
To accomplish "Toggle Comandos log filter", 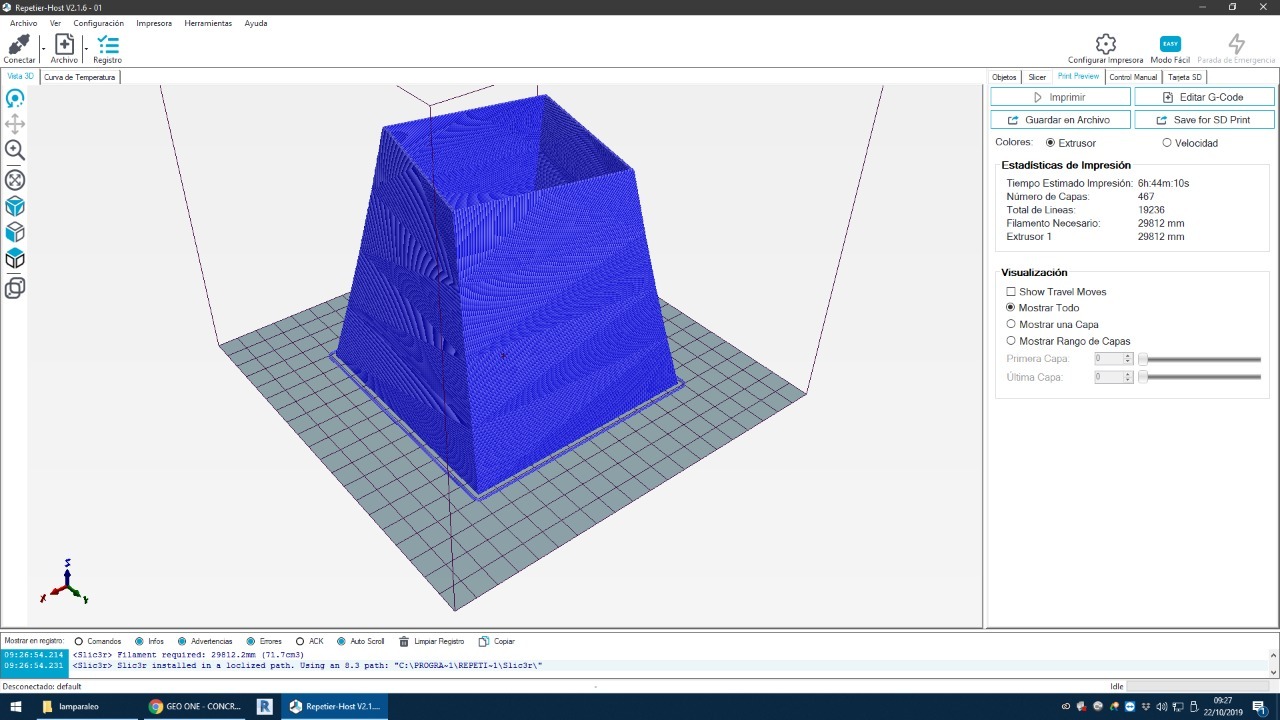I will [x=79, y=641].
